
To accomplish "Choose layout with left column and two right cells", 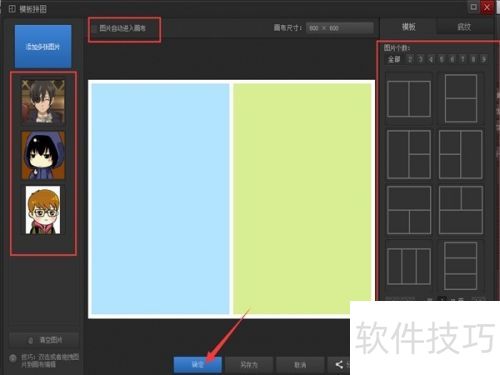I will click(409, 155).
